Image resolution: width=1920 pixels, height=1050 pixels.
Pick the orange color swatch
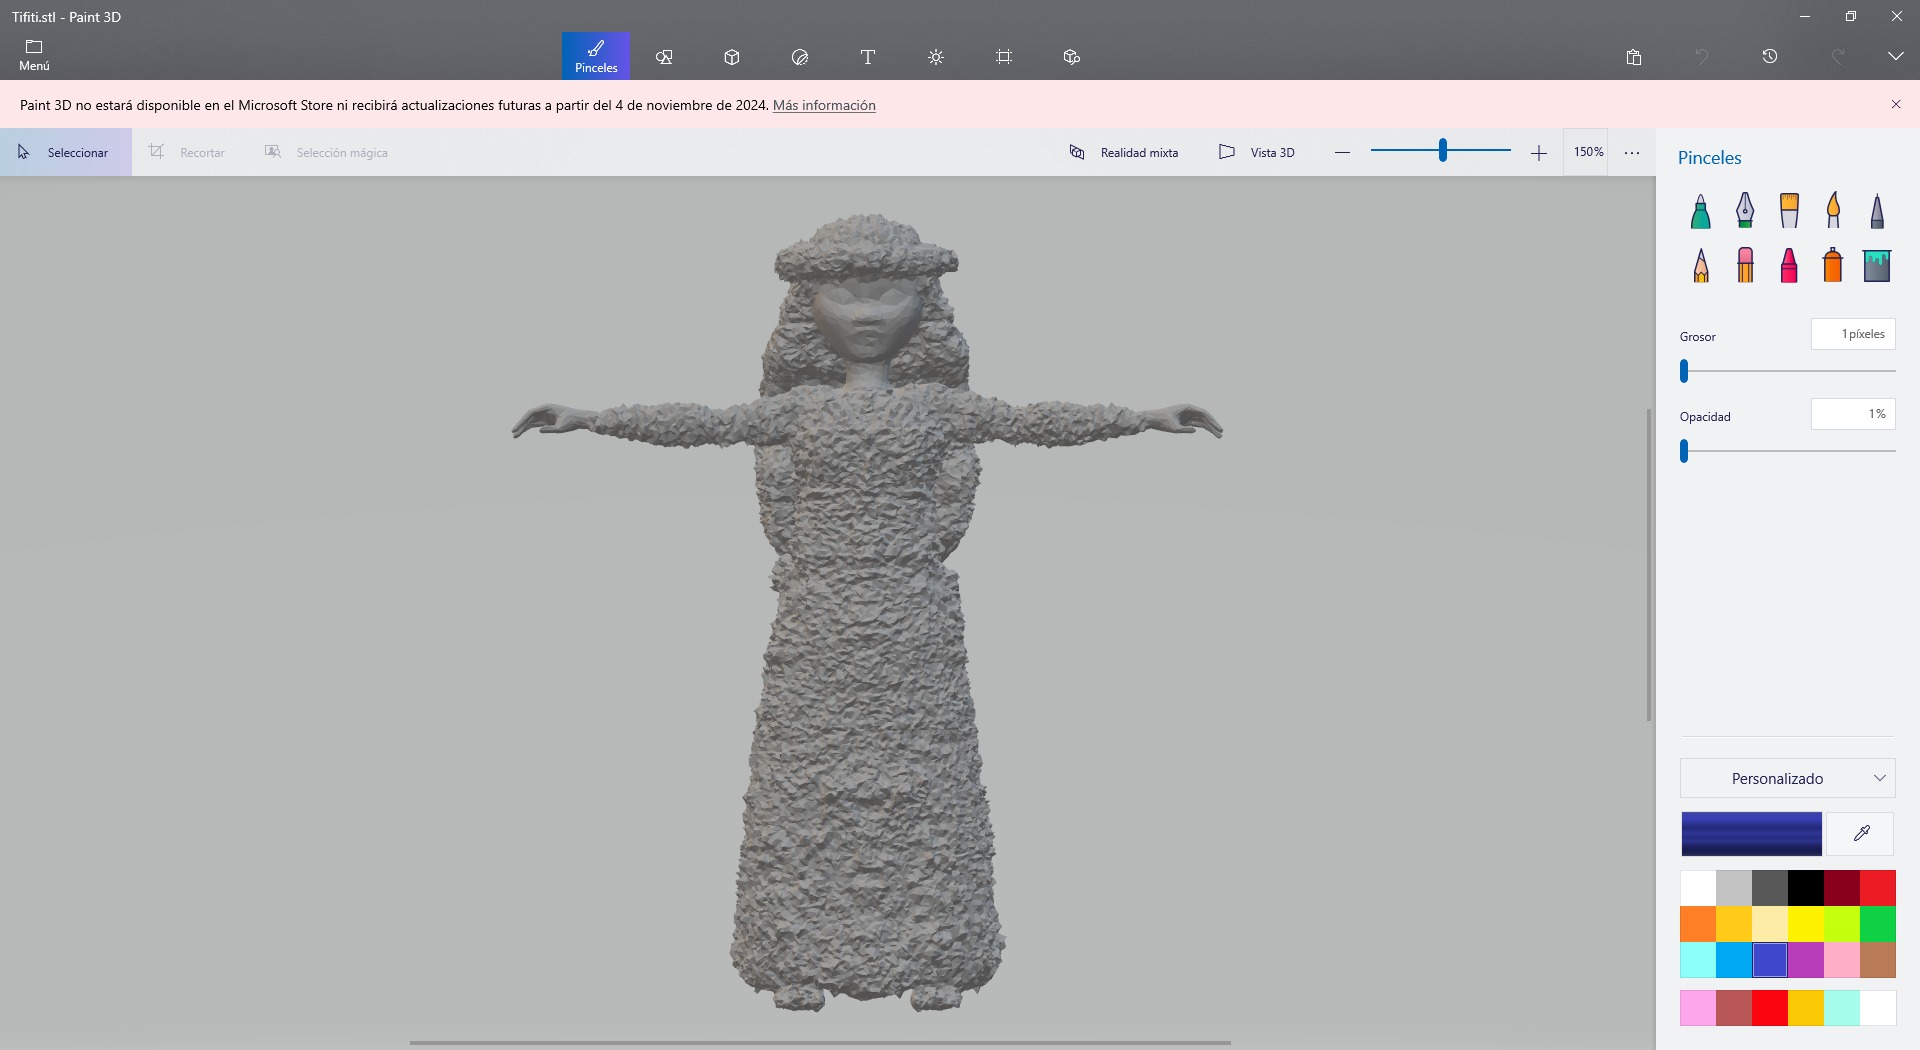click(1698, 924)
